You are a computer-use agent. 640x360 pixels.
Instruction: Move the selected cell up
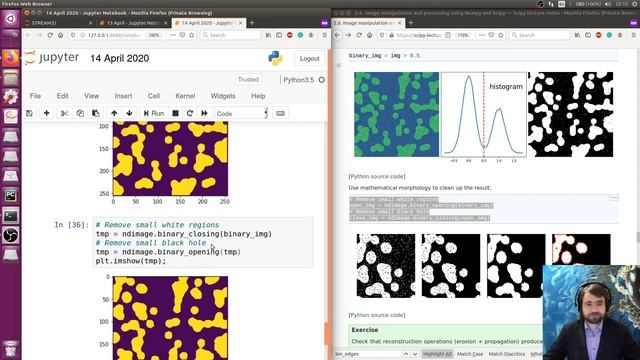[114, 113]
